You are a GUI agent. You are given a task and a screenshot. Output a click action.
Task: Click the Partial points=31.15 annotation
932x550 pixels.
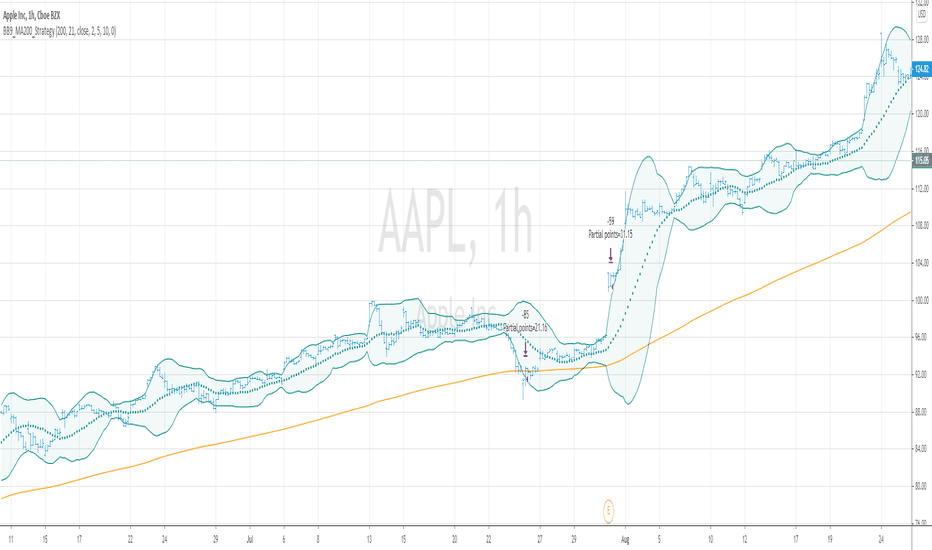click(610, 234)
